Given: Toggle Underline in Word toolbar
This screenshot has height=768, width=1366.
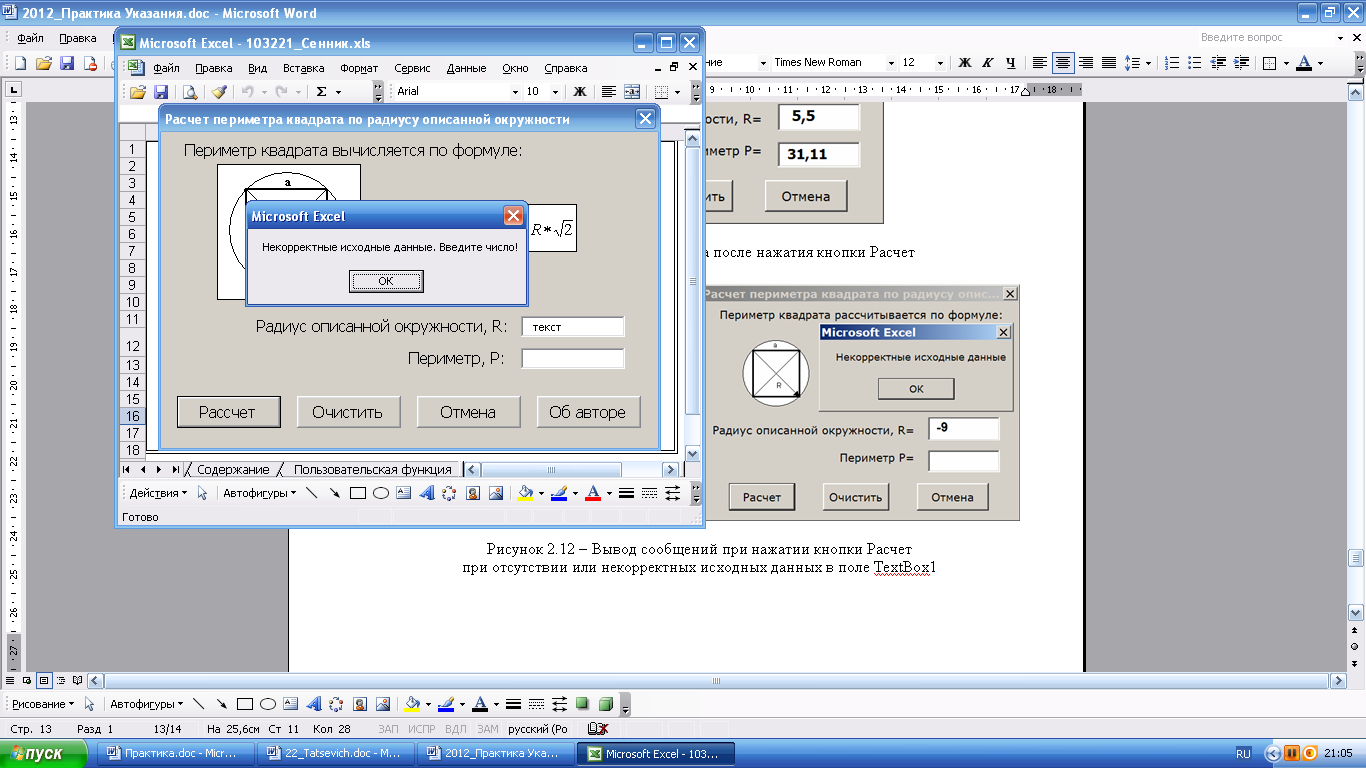Looking at the screenshot, I should [1011, 62].
